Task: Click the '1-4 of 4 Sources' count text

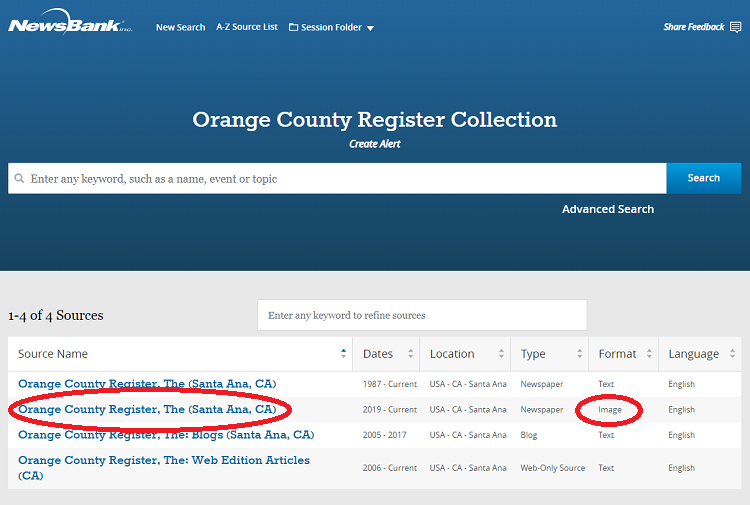Action: point(55,316)
